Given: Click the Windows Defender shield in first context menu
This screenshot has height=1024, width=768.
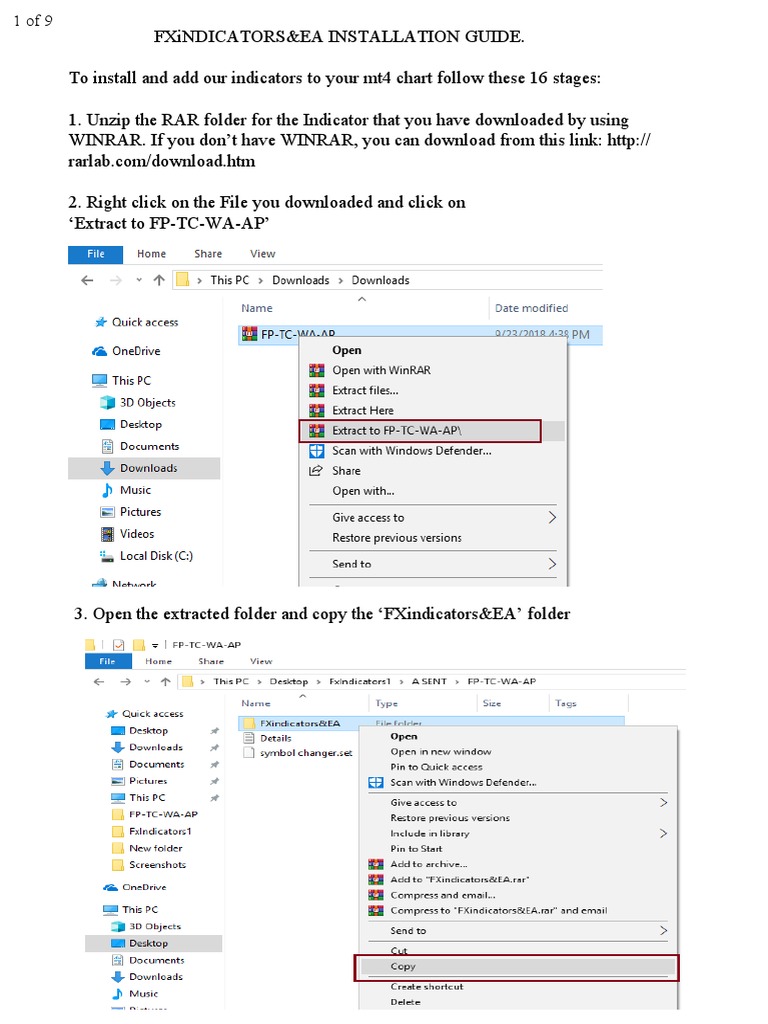Looking at the screenshot, I should [x=317, y=451].
